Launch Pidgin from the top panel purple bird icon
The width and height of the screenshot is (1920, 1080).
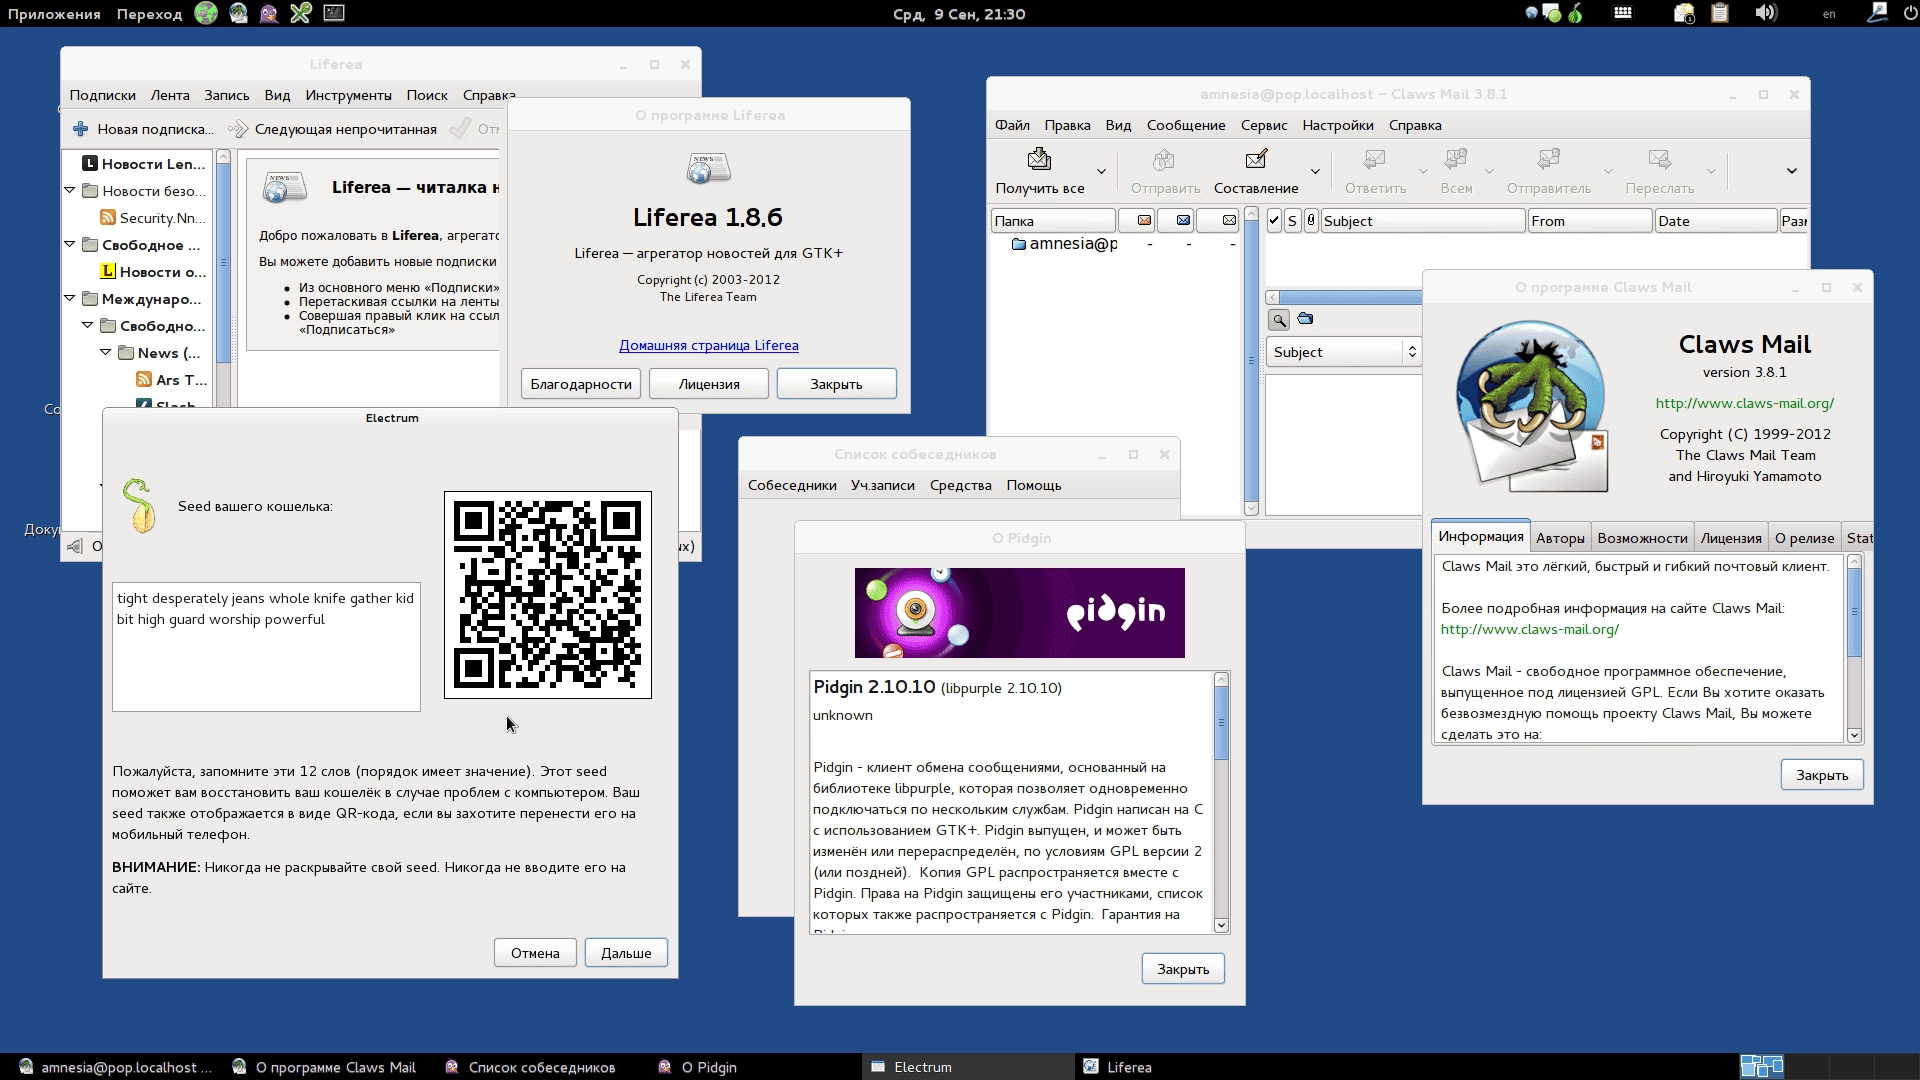pyautogui.click(x=269, y=13)
